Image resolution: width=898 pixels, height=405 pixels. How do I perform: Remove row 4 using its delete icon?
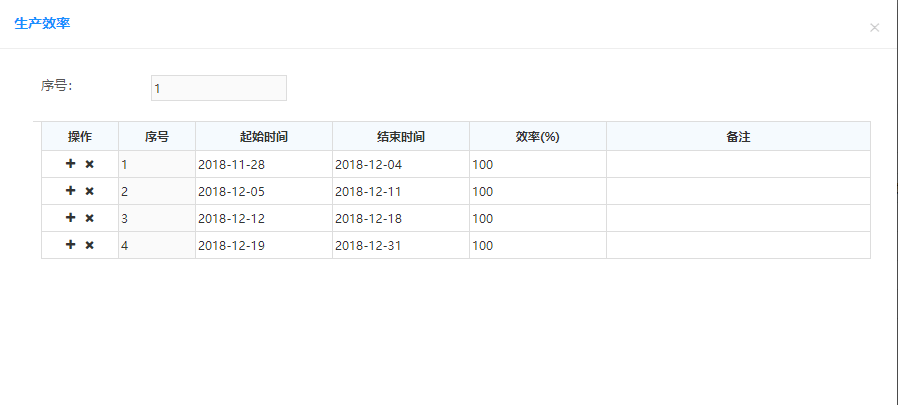tap(89, 245)
